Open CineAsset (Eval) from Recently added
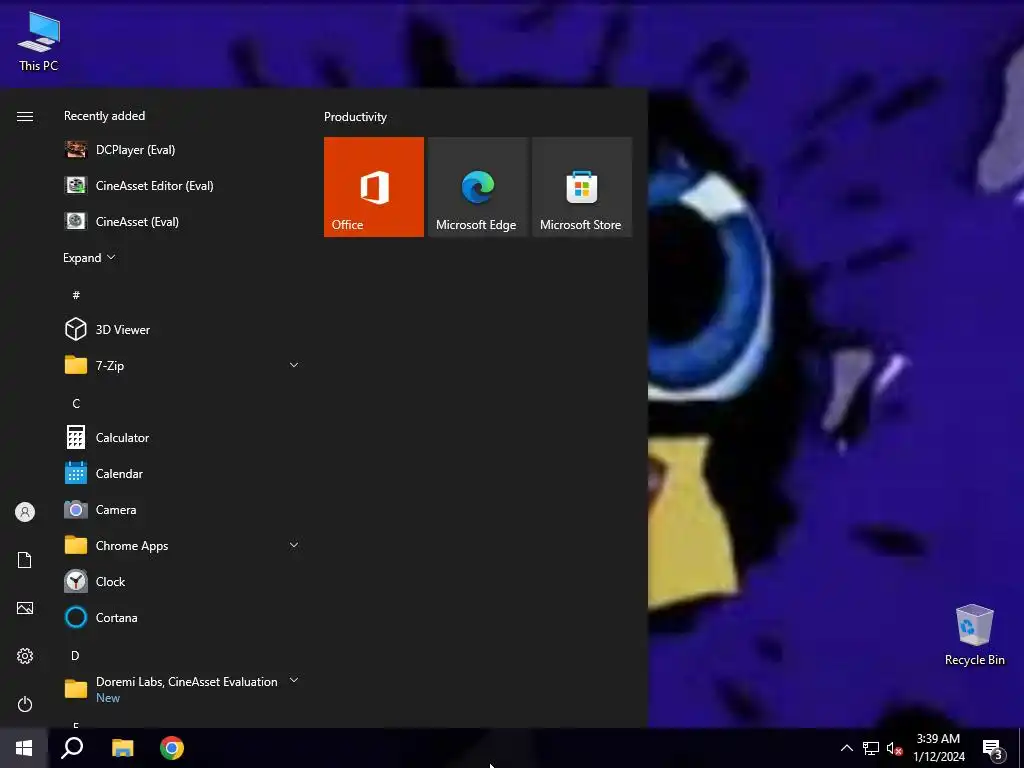This screenshot has height=768, width=1024. [x=183, y=221]
